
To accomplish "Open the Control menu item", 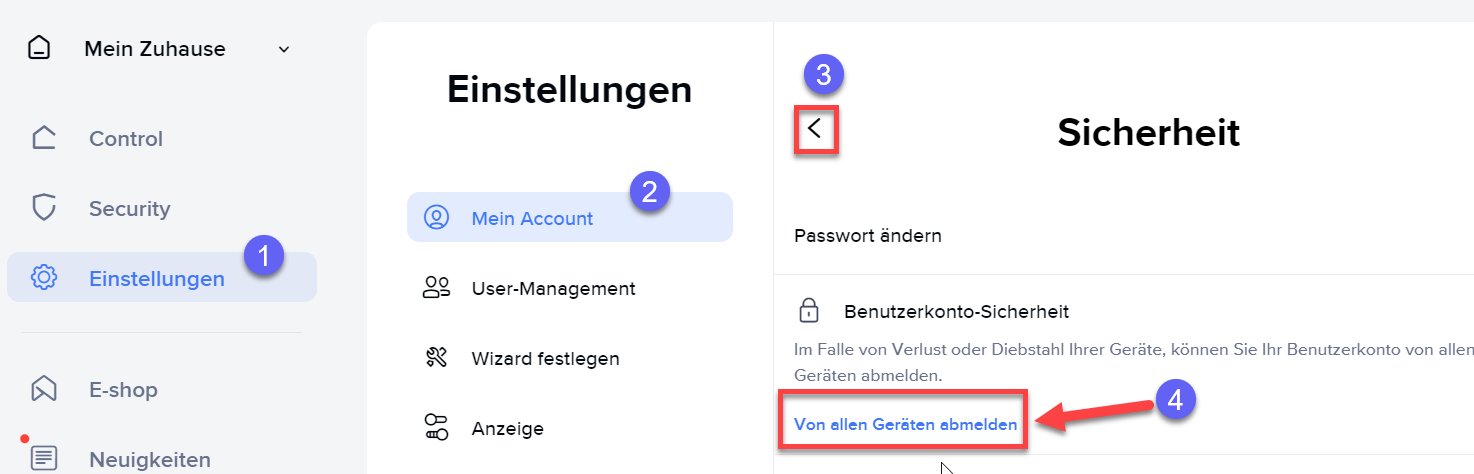I will tap(162, 138).
